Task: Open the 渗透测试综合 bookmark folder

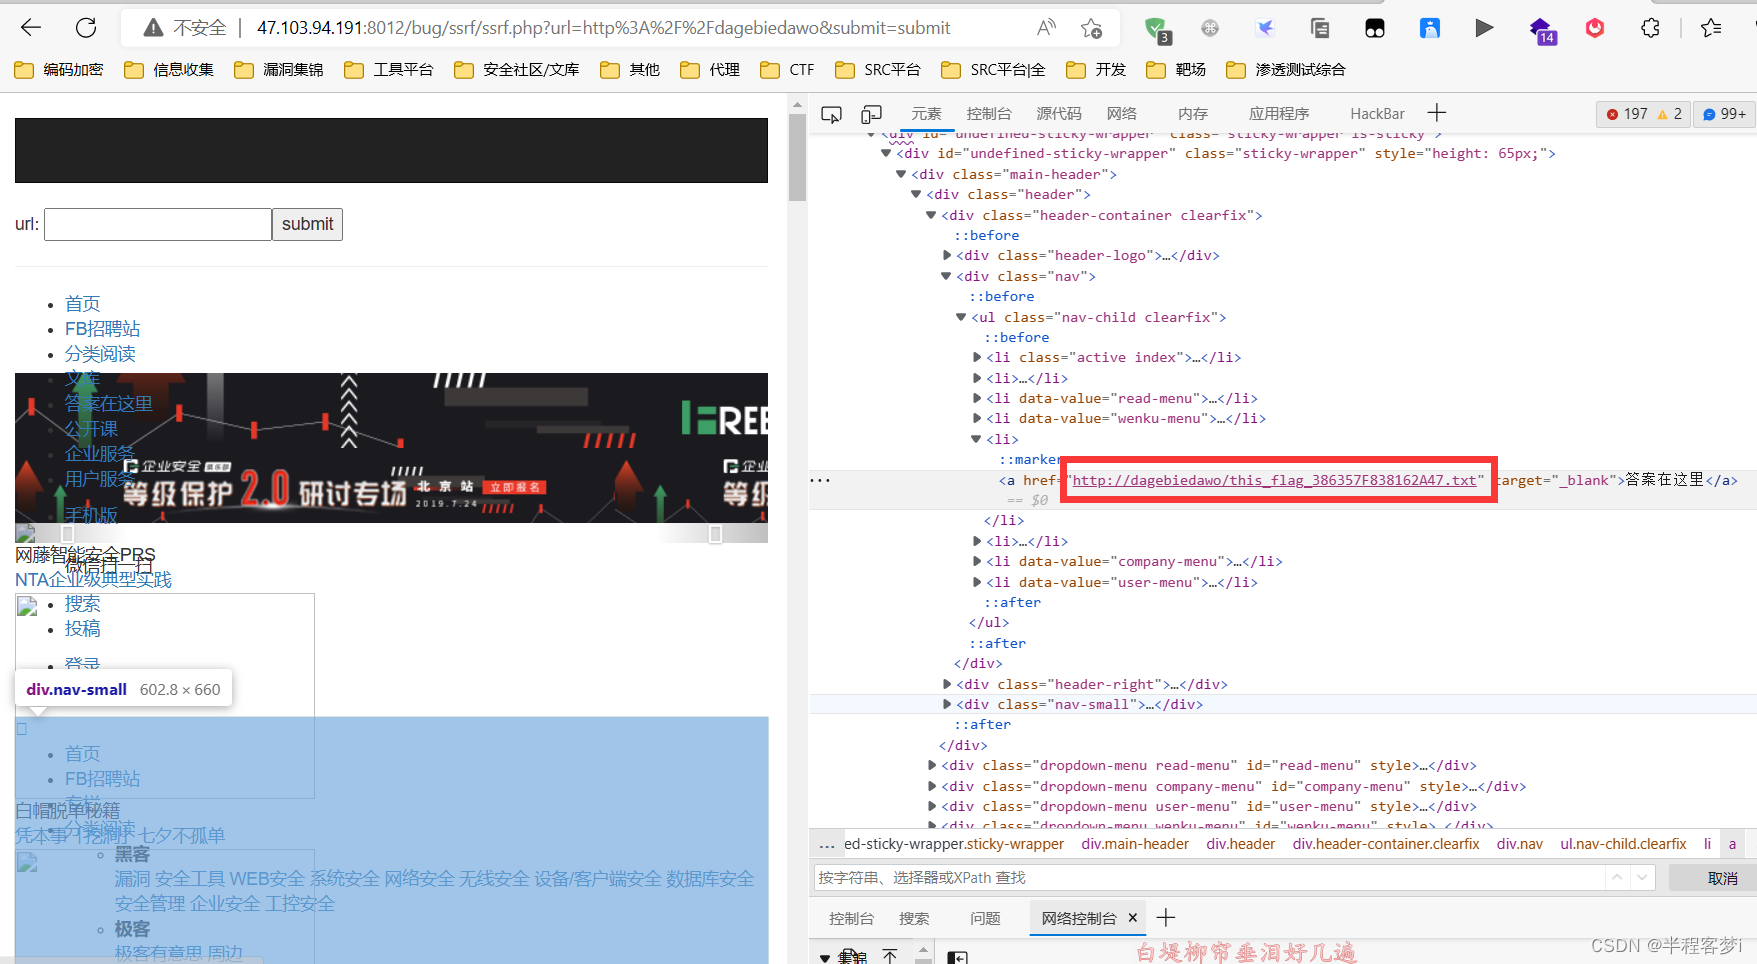Action: pos(1286,69)
